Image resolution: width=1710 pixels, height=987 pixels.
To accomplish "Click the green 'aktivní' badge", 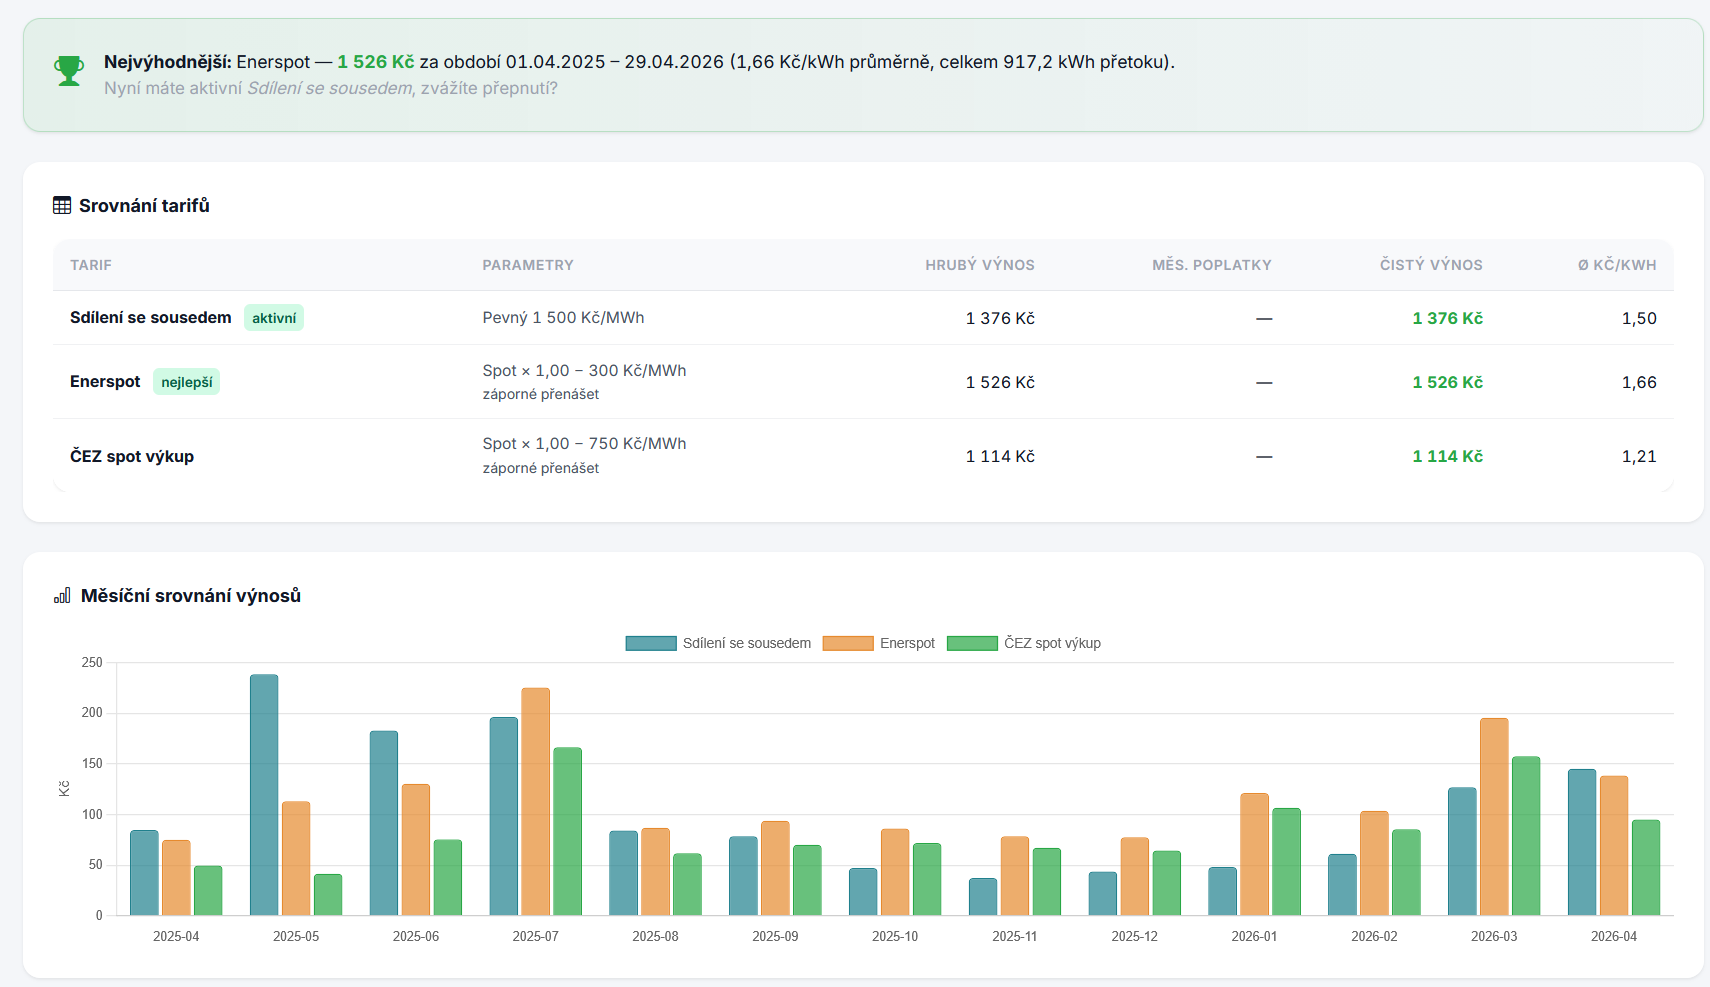I will tap(274, 318).
